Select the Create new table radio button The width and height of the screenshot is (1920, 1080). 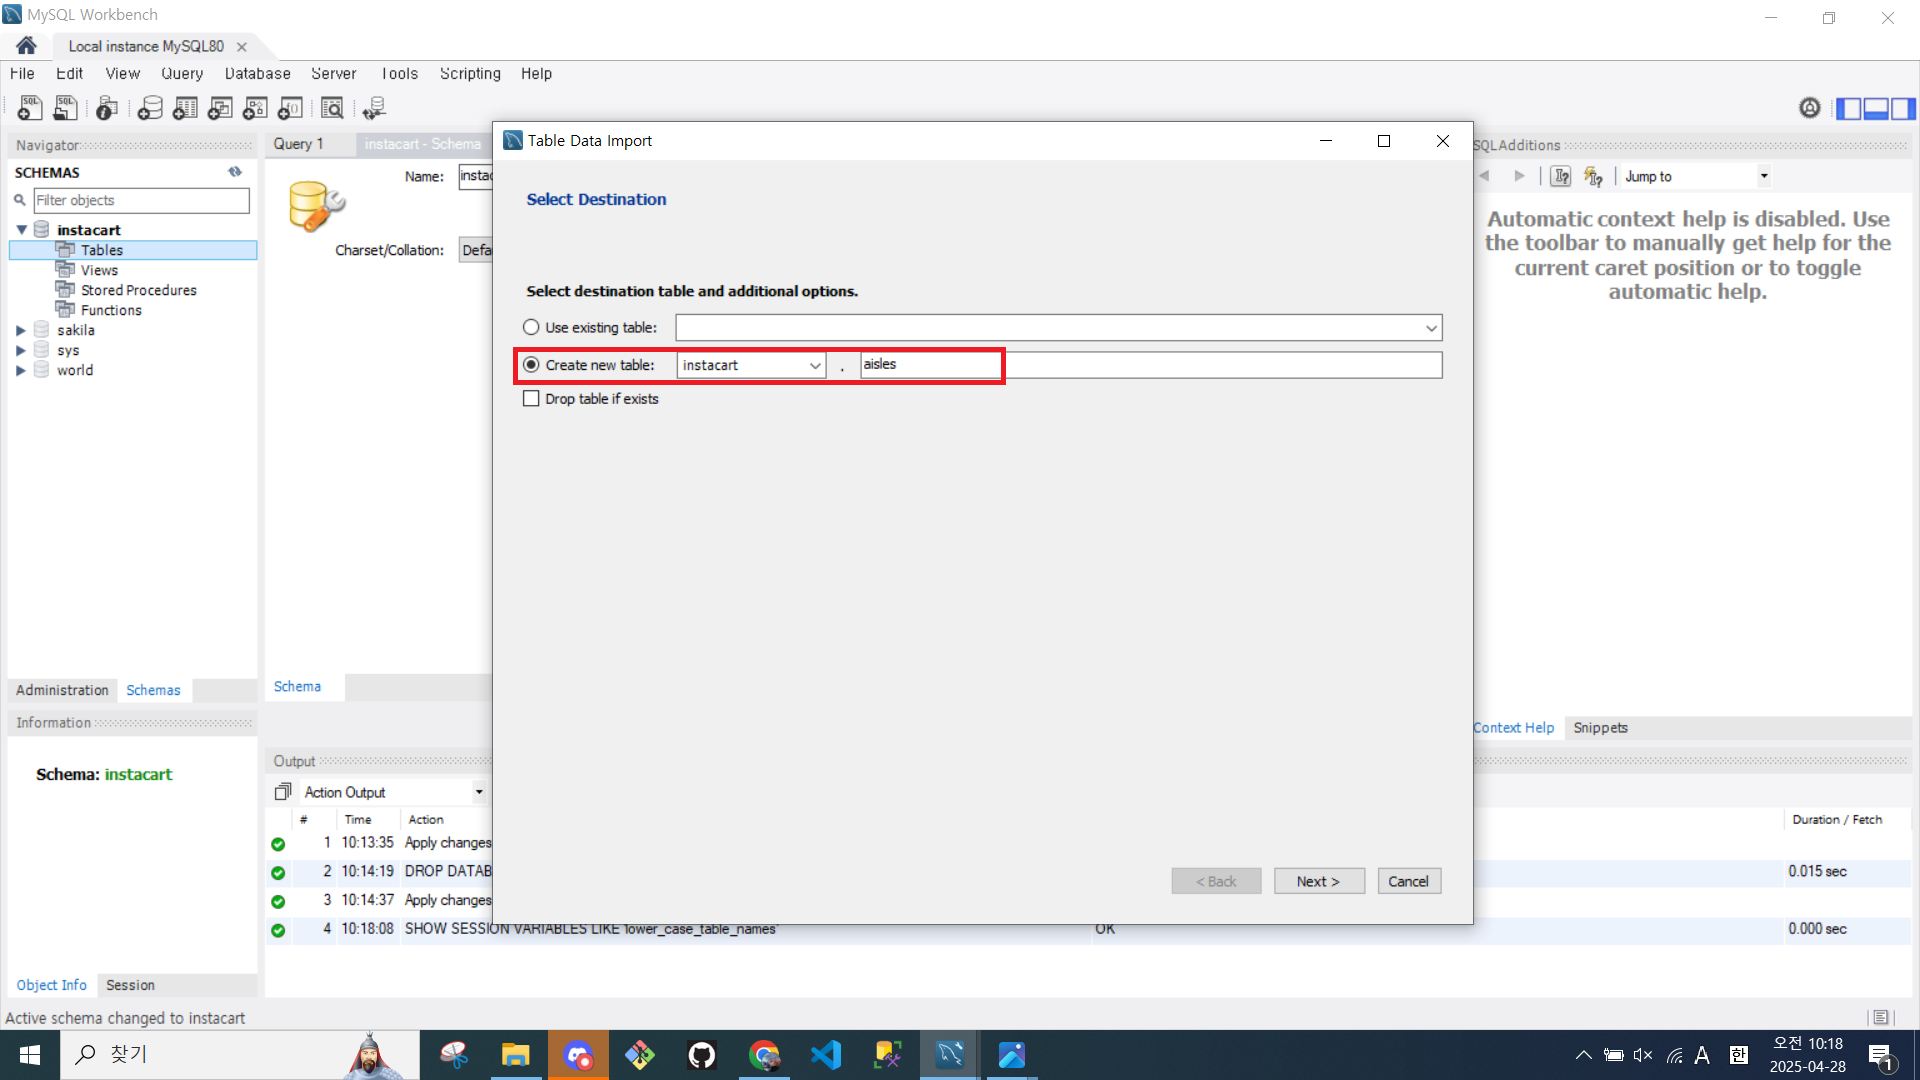531,365
